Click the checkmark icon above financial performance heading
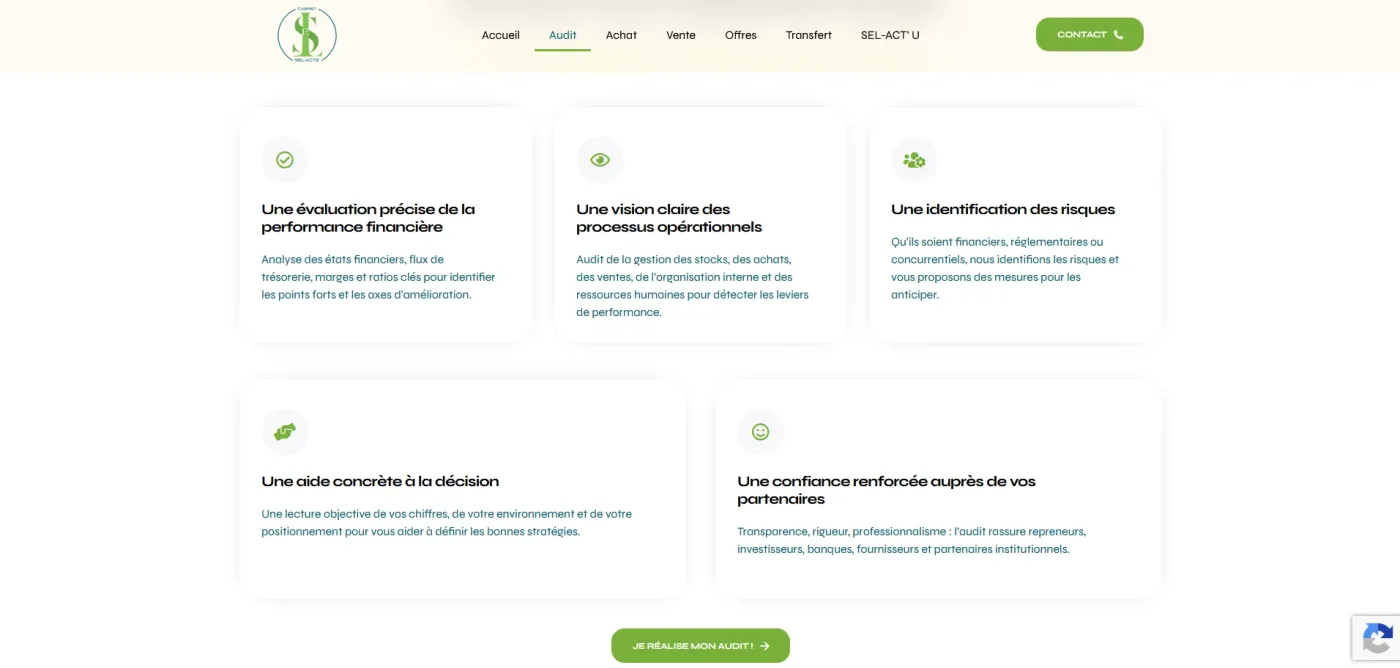Screen dimensions: 1400x668 [285, 160]
